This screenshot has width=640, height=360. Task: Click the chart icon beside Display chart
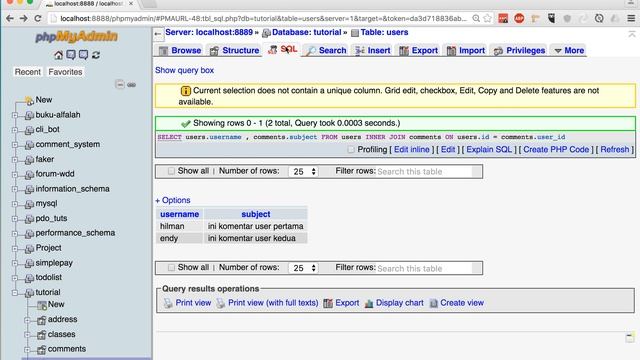point(369,303)
